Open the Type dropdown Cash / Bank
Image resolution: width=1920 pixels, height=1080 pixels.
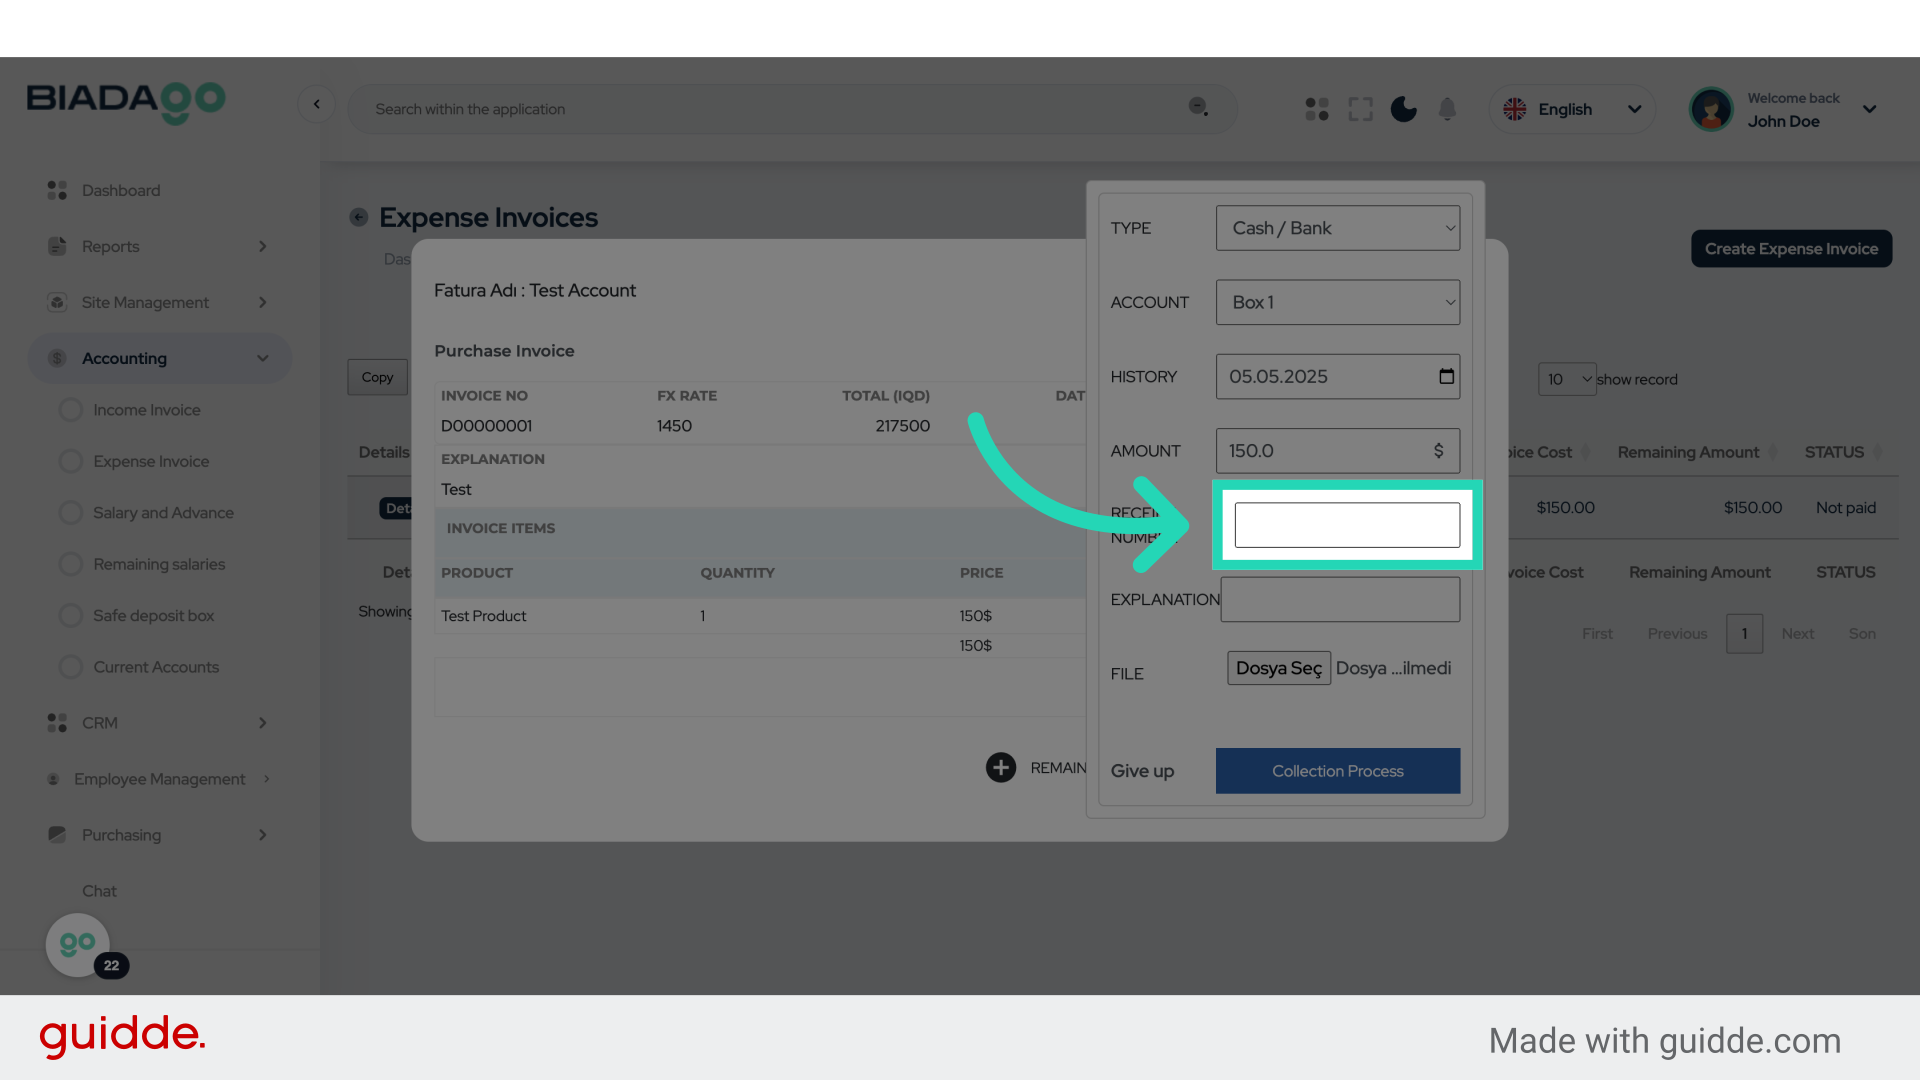point(1337,228)
